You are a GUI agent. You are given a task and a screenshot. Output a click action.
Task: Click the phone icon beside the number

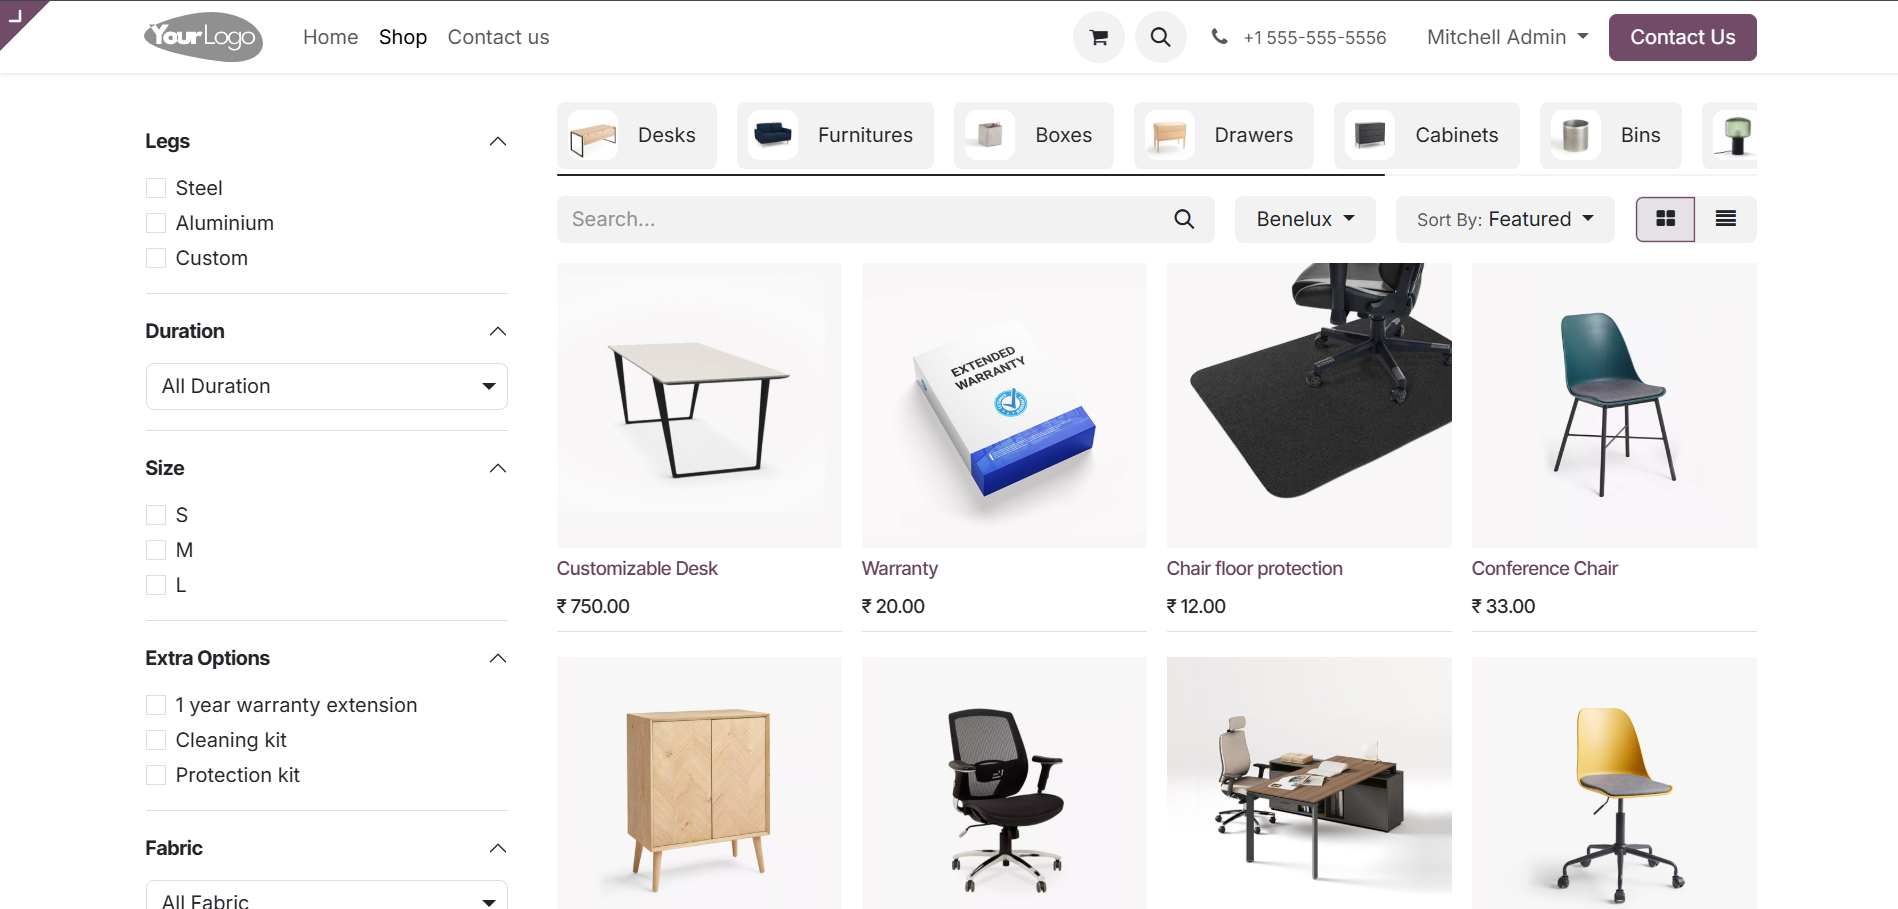point(1219,37)
